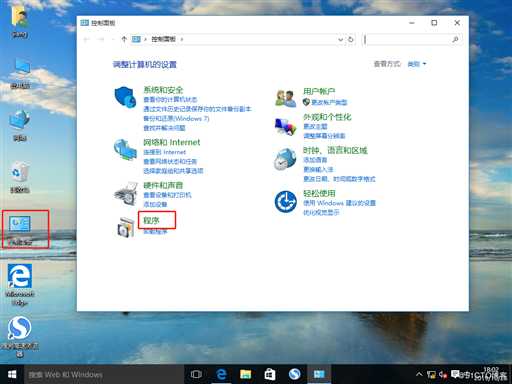Open Task View on the taskbar

point(196,374)
